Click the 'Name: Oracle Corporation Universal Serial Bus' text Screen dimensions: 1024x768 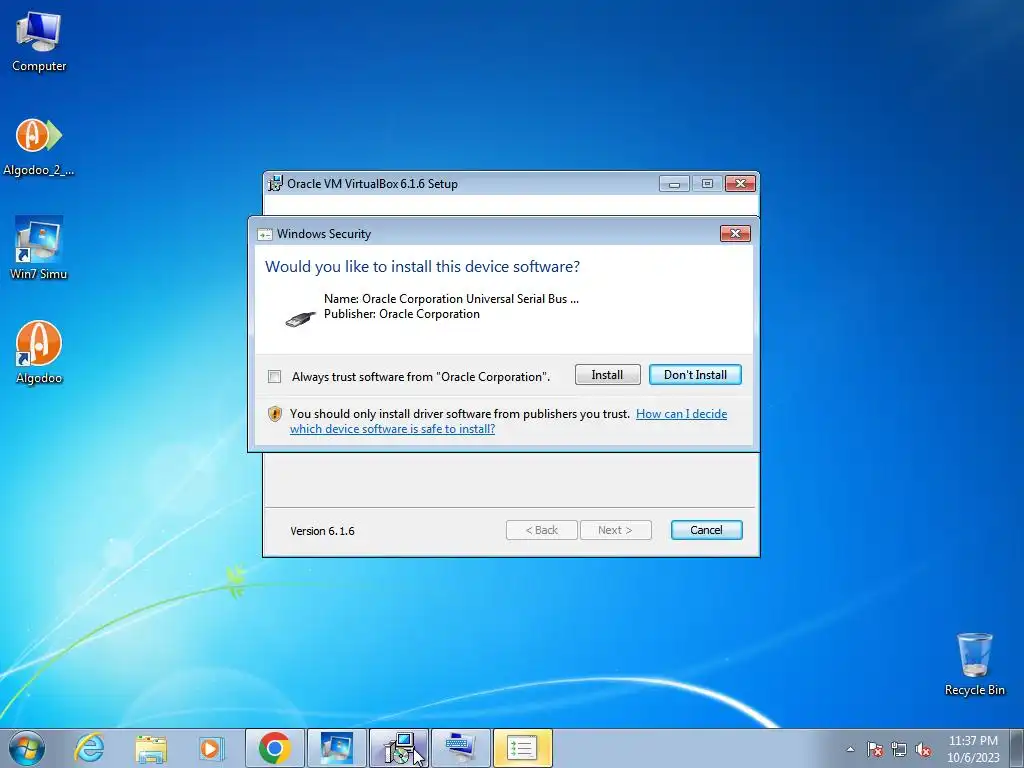click(451, 299)
